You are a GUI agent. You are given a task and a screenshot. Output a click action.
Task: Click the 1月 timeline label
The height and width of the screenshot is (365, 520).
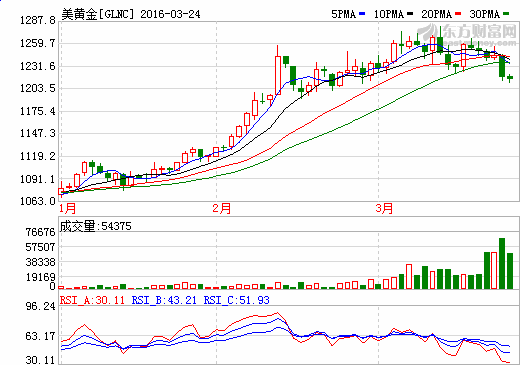tap(68, 208)
